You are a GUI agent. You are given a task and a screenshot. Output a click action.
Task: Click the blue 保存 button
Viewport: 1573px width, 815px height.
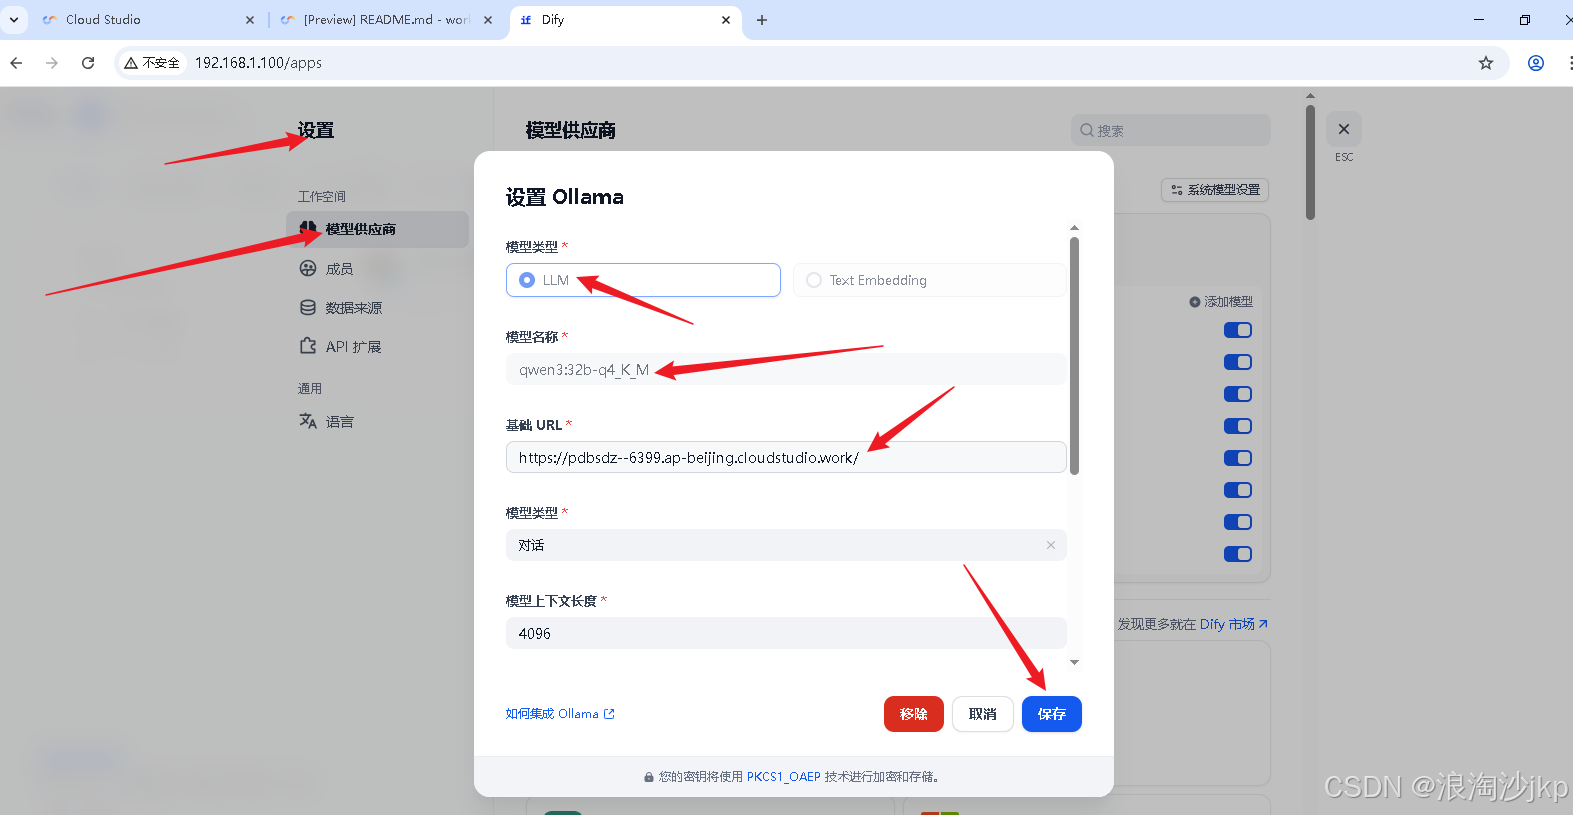pyautogui.click(x=1052, y=714)
